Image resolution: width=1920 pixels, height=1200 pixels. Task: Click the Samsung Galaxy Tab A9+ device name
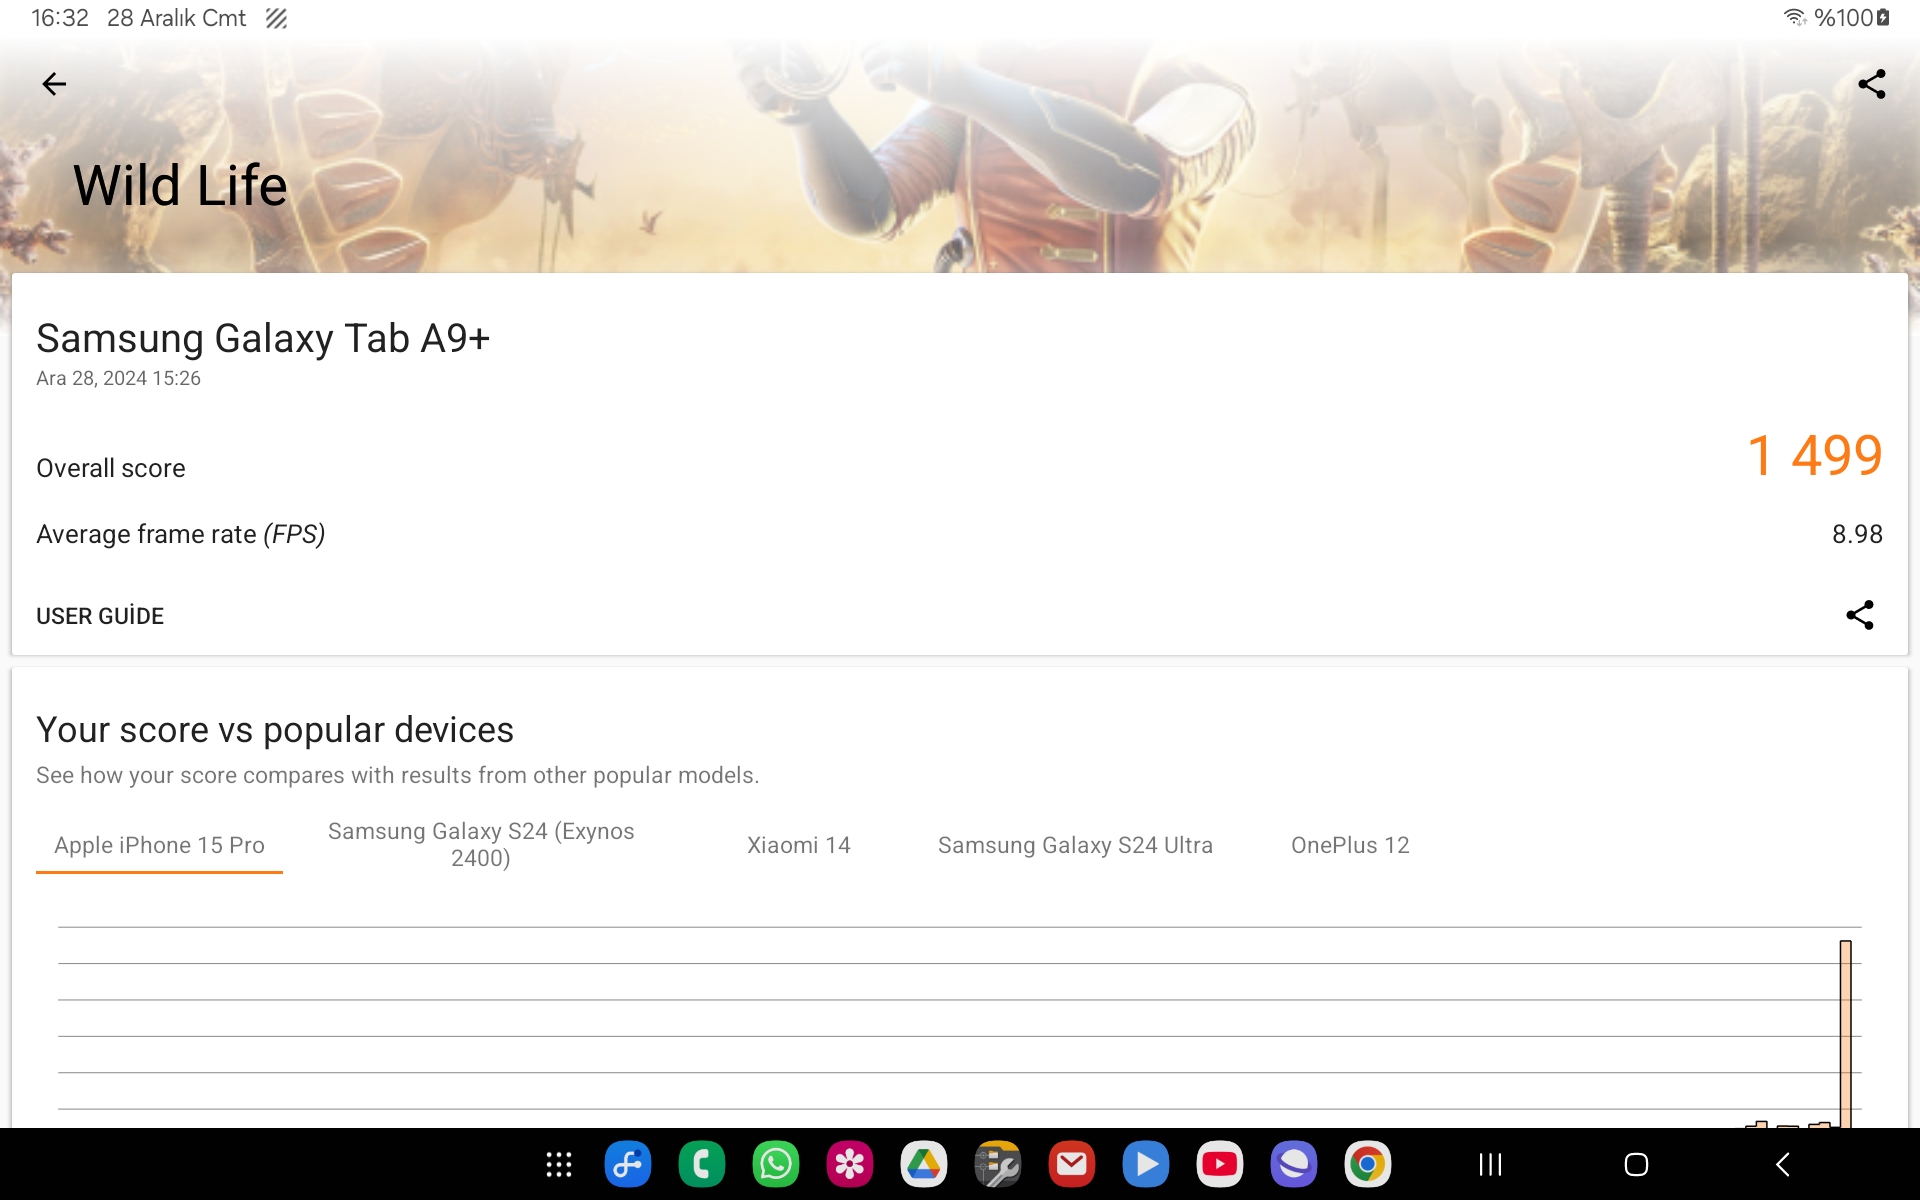point(263,339)
